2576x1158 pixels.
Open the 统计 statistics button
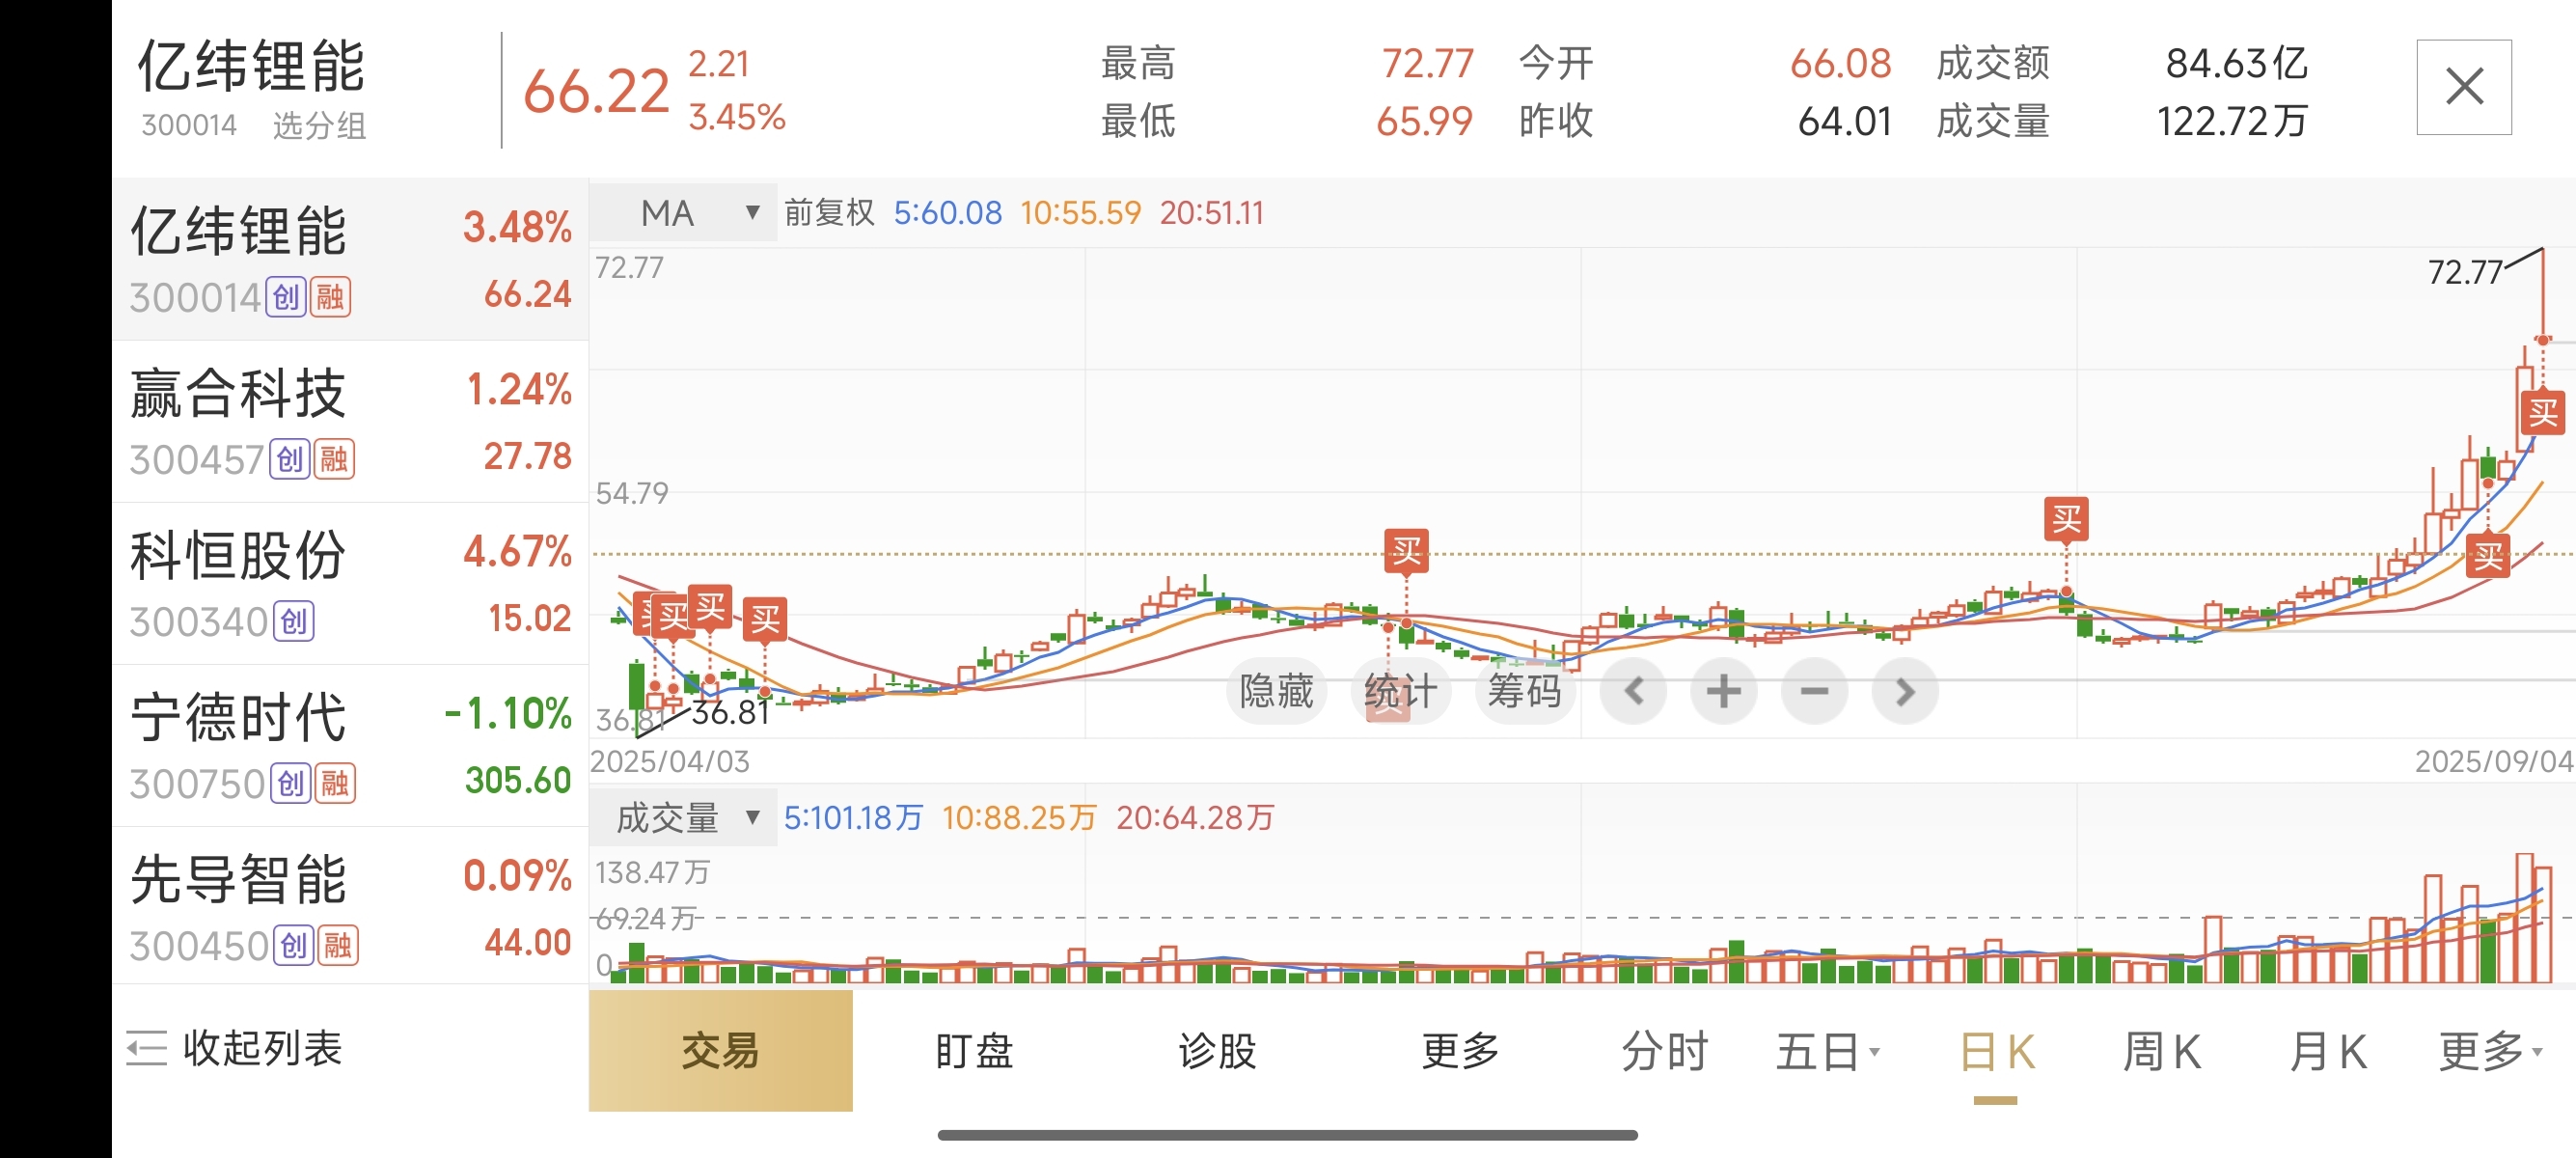[x=1400, y=691]
